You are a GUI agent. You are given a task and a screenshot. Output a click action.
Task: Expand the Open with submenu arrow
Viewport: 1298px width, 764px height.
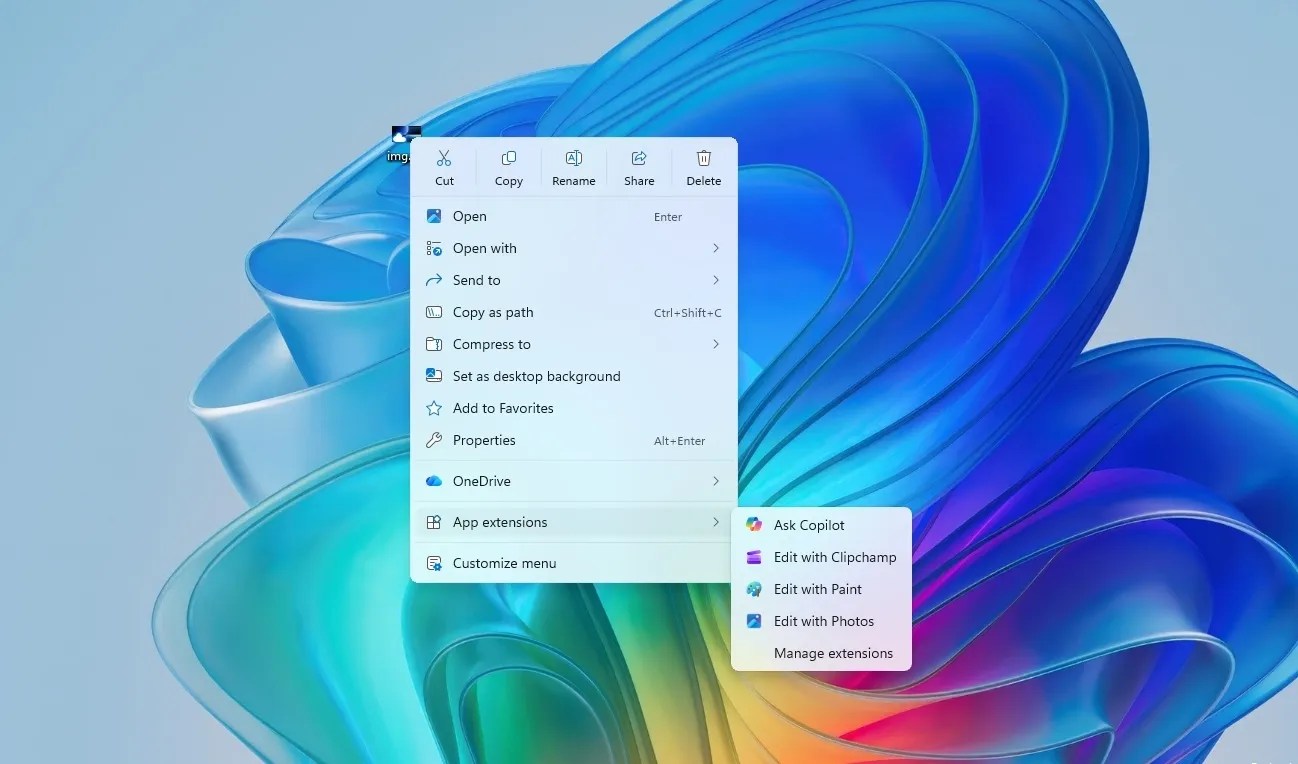click(x=716, y=248)
